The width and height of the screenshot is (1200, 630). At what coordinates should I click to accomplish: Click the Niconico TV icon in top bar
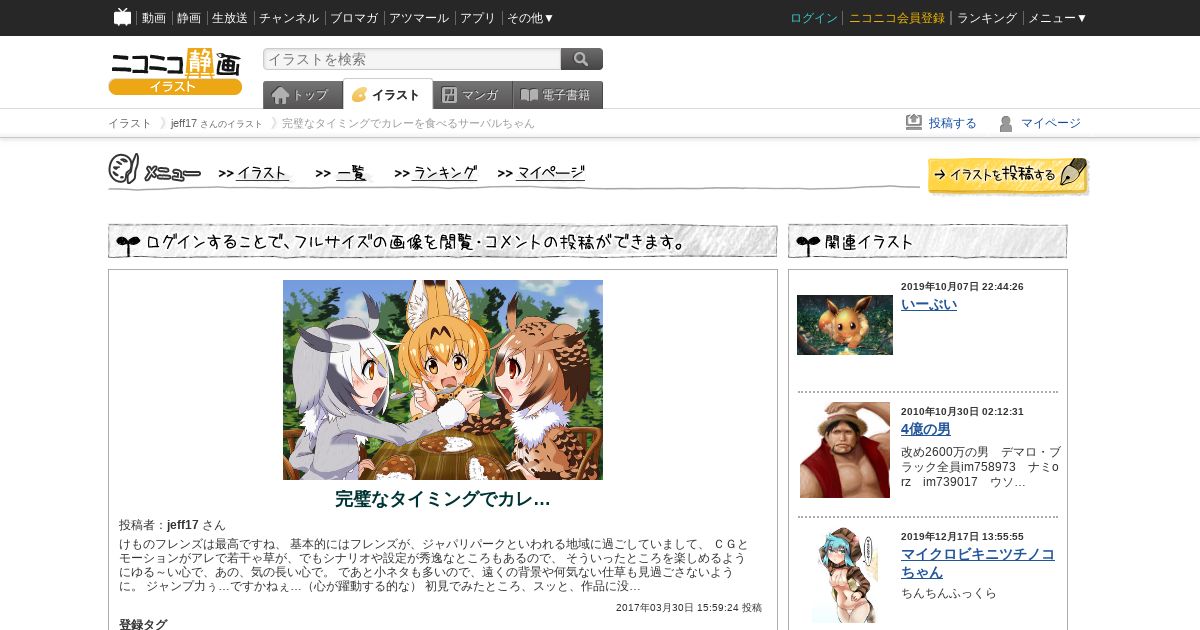(x=123, y=17)
